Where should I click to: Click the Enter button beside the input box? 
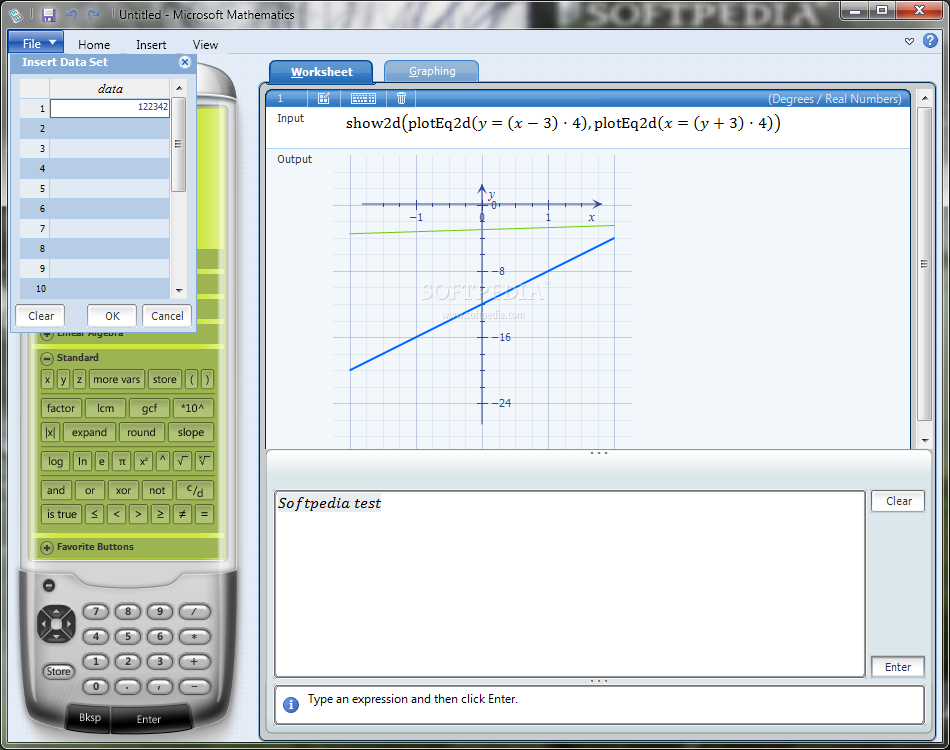[897, 667]
